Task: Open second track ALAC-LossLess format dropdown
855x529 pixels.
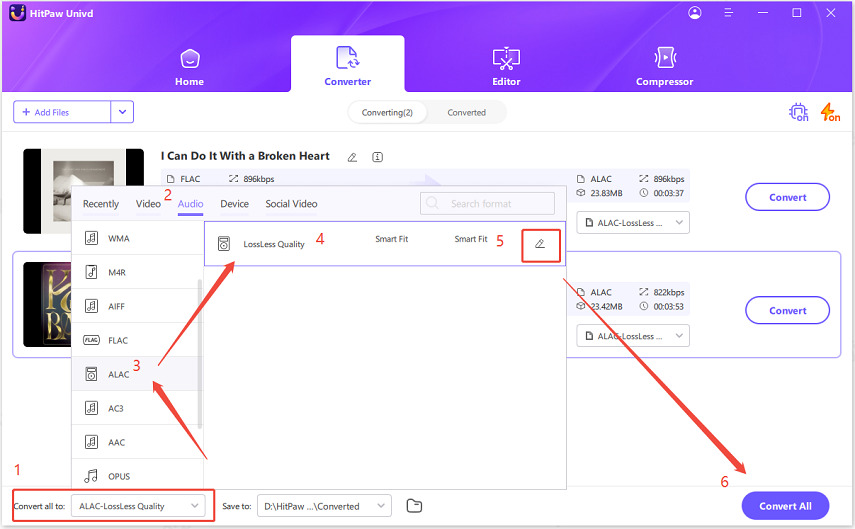Action: 633,336
